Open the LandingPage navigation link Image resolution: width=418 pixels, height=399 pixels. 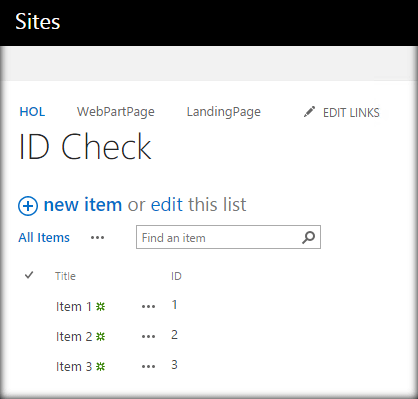click(x=224, y=112)
